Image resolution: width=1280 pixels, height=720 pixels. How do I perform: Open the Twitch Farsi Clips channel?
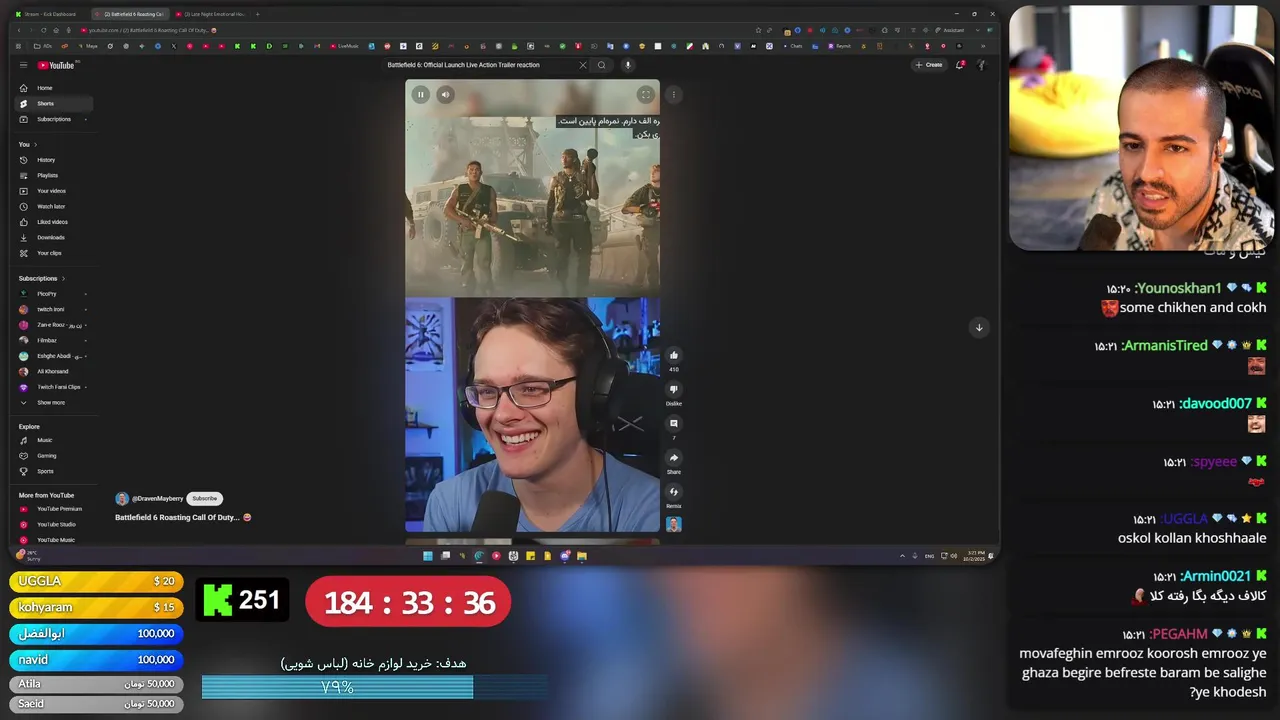tap(54, 387)
